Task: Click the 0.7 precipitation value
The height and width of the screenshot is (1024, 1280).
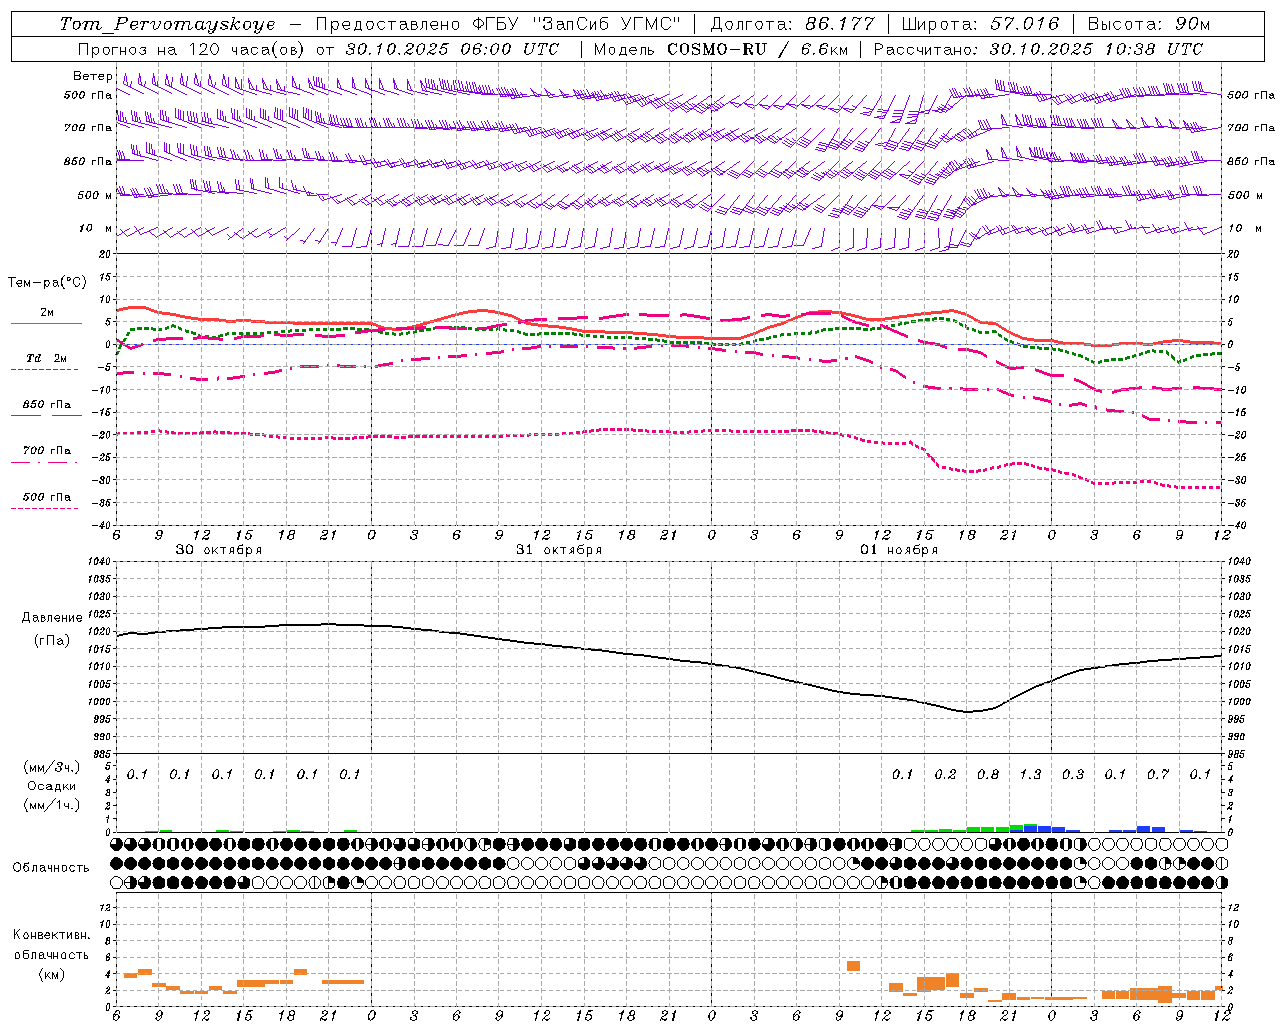Action: [1158, 775]
